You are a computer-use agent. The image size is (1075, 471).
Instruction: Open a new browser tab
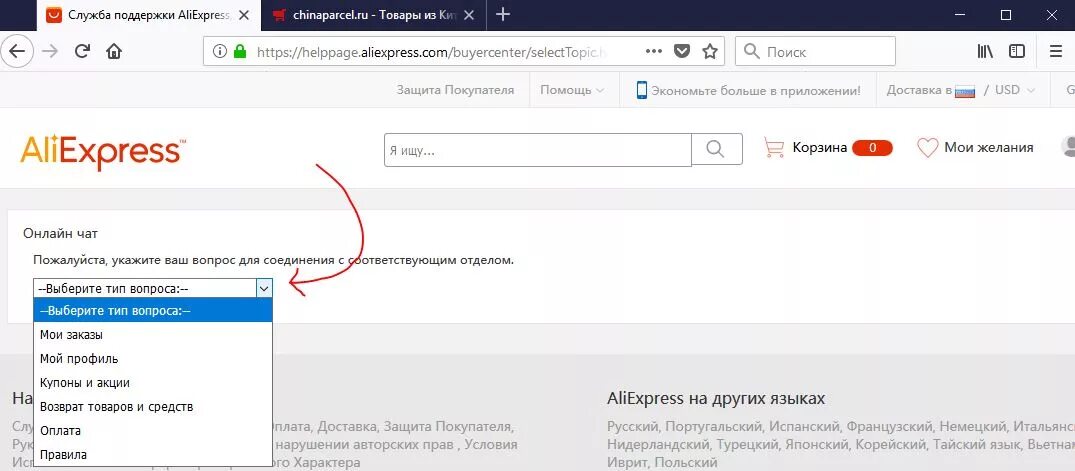[503, 14]
